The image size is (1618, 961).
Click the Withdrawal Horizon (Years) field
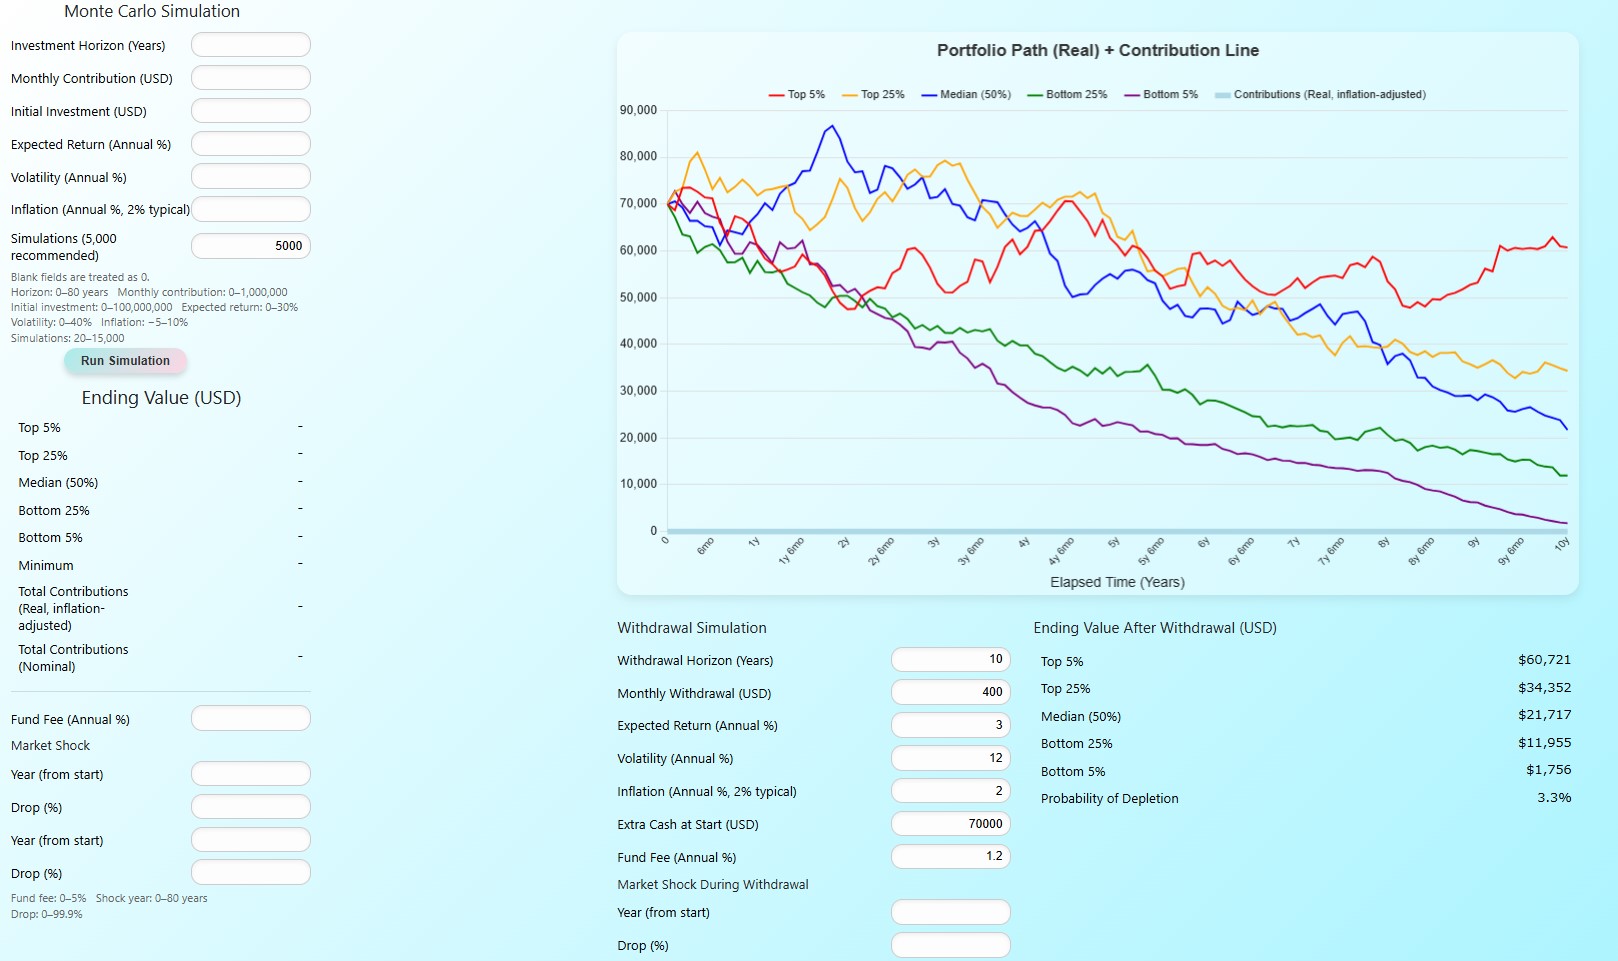pos(950,660)
